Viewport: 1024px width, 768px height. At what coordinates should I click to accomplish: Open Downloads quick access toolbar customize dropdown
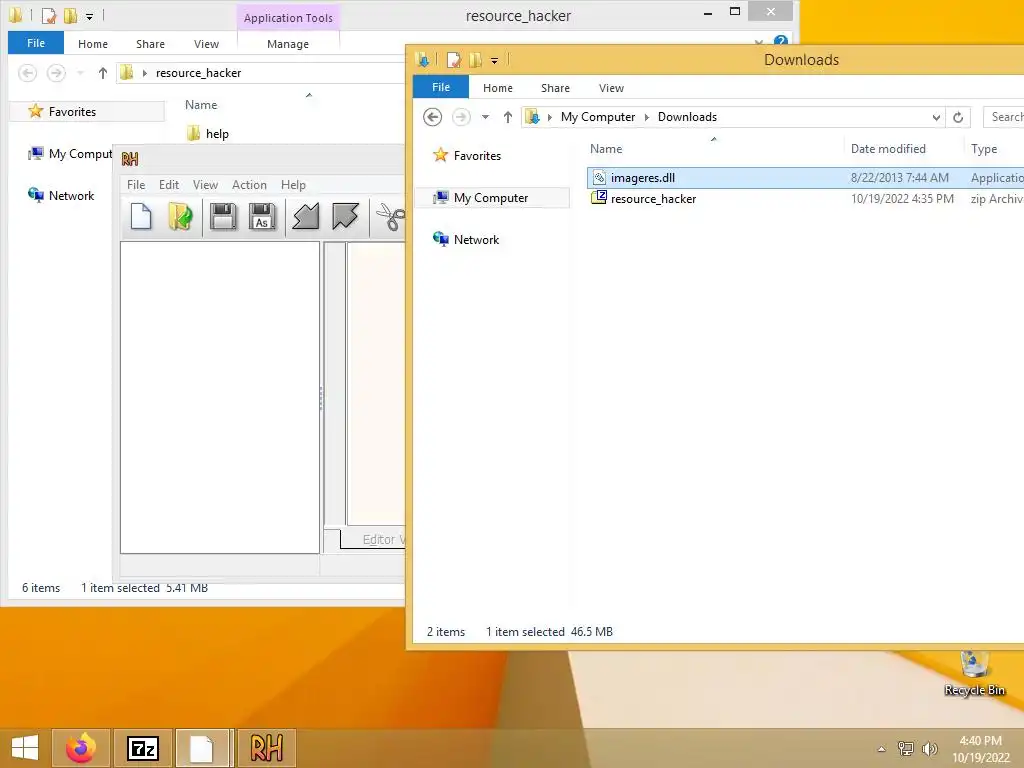point(494,61)
